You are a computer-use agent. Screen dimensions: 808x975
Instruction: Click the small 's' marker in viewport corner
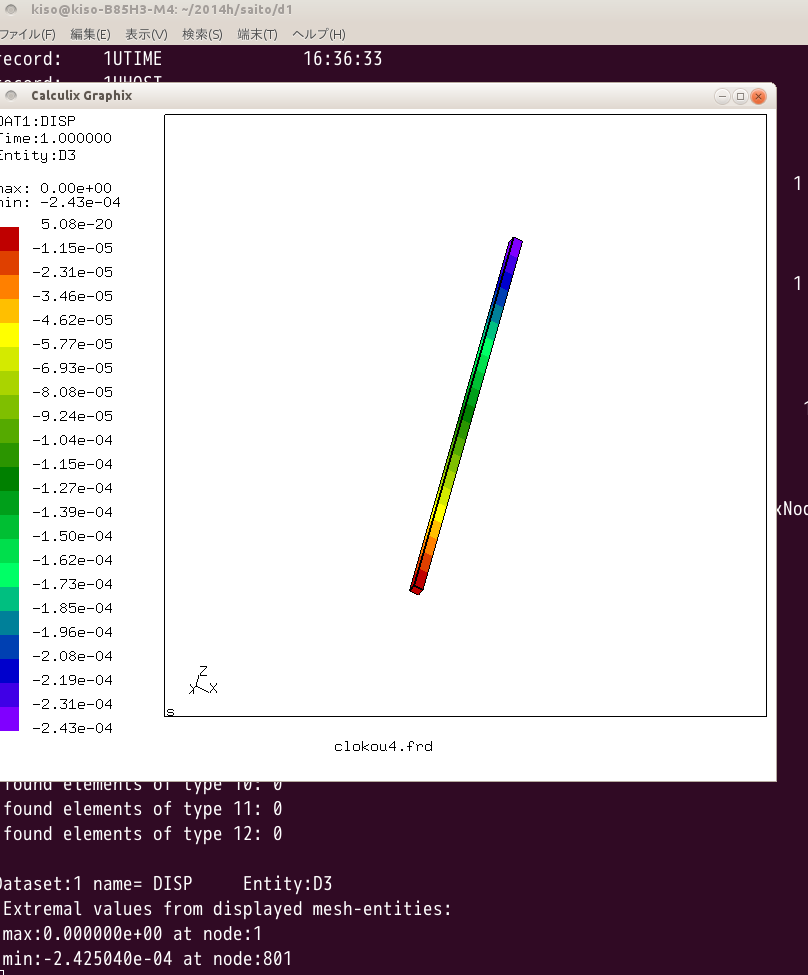pyautogui.click(x=170, y=711)
